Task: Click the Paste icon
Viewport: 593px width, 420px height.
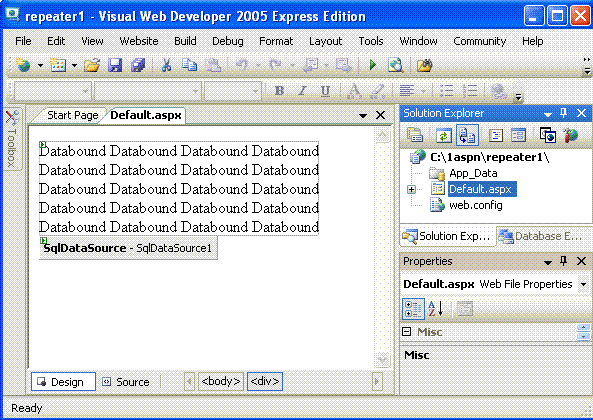Action: pyautogui.click(x=213, y=65)
